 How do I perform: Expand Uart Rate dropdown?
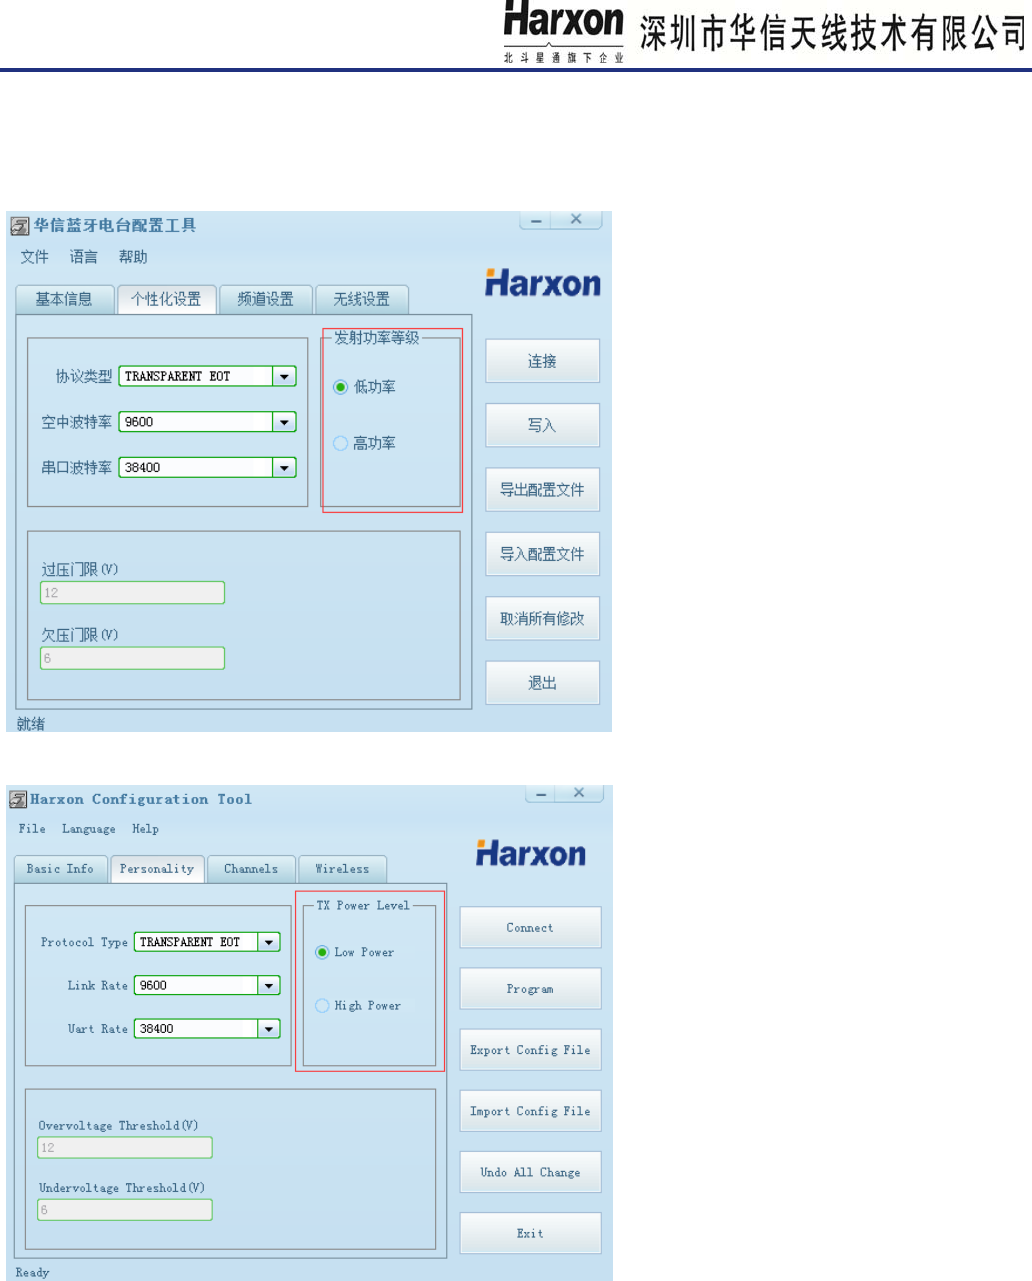(x=269, y=1028)
